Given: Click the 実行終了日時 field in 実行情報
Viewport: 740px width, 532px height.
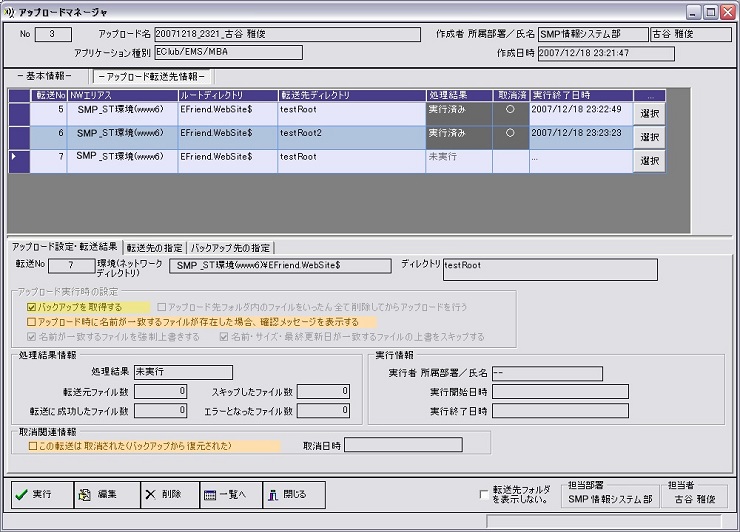Looking at the screenshot, I should [560, 411].
